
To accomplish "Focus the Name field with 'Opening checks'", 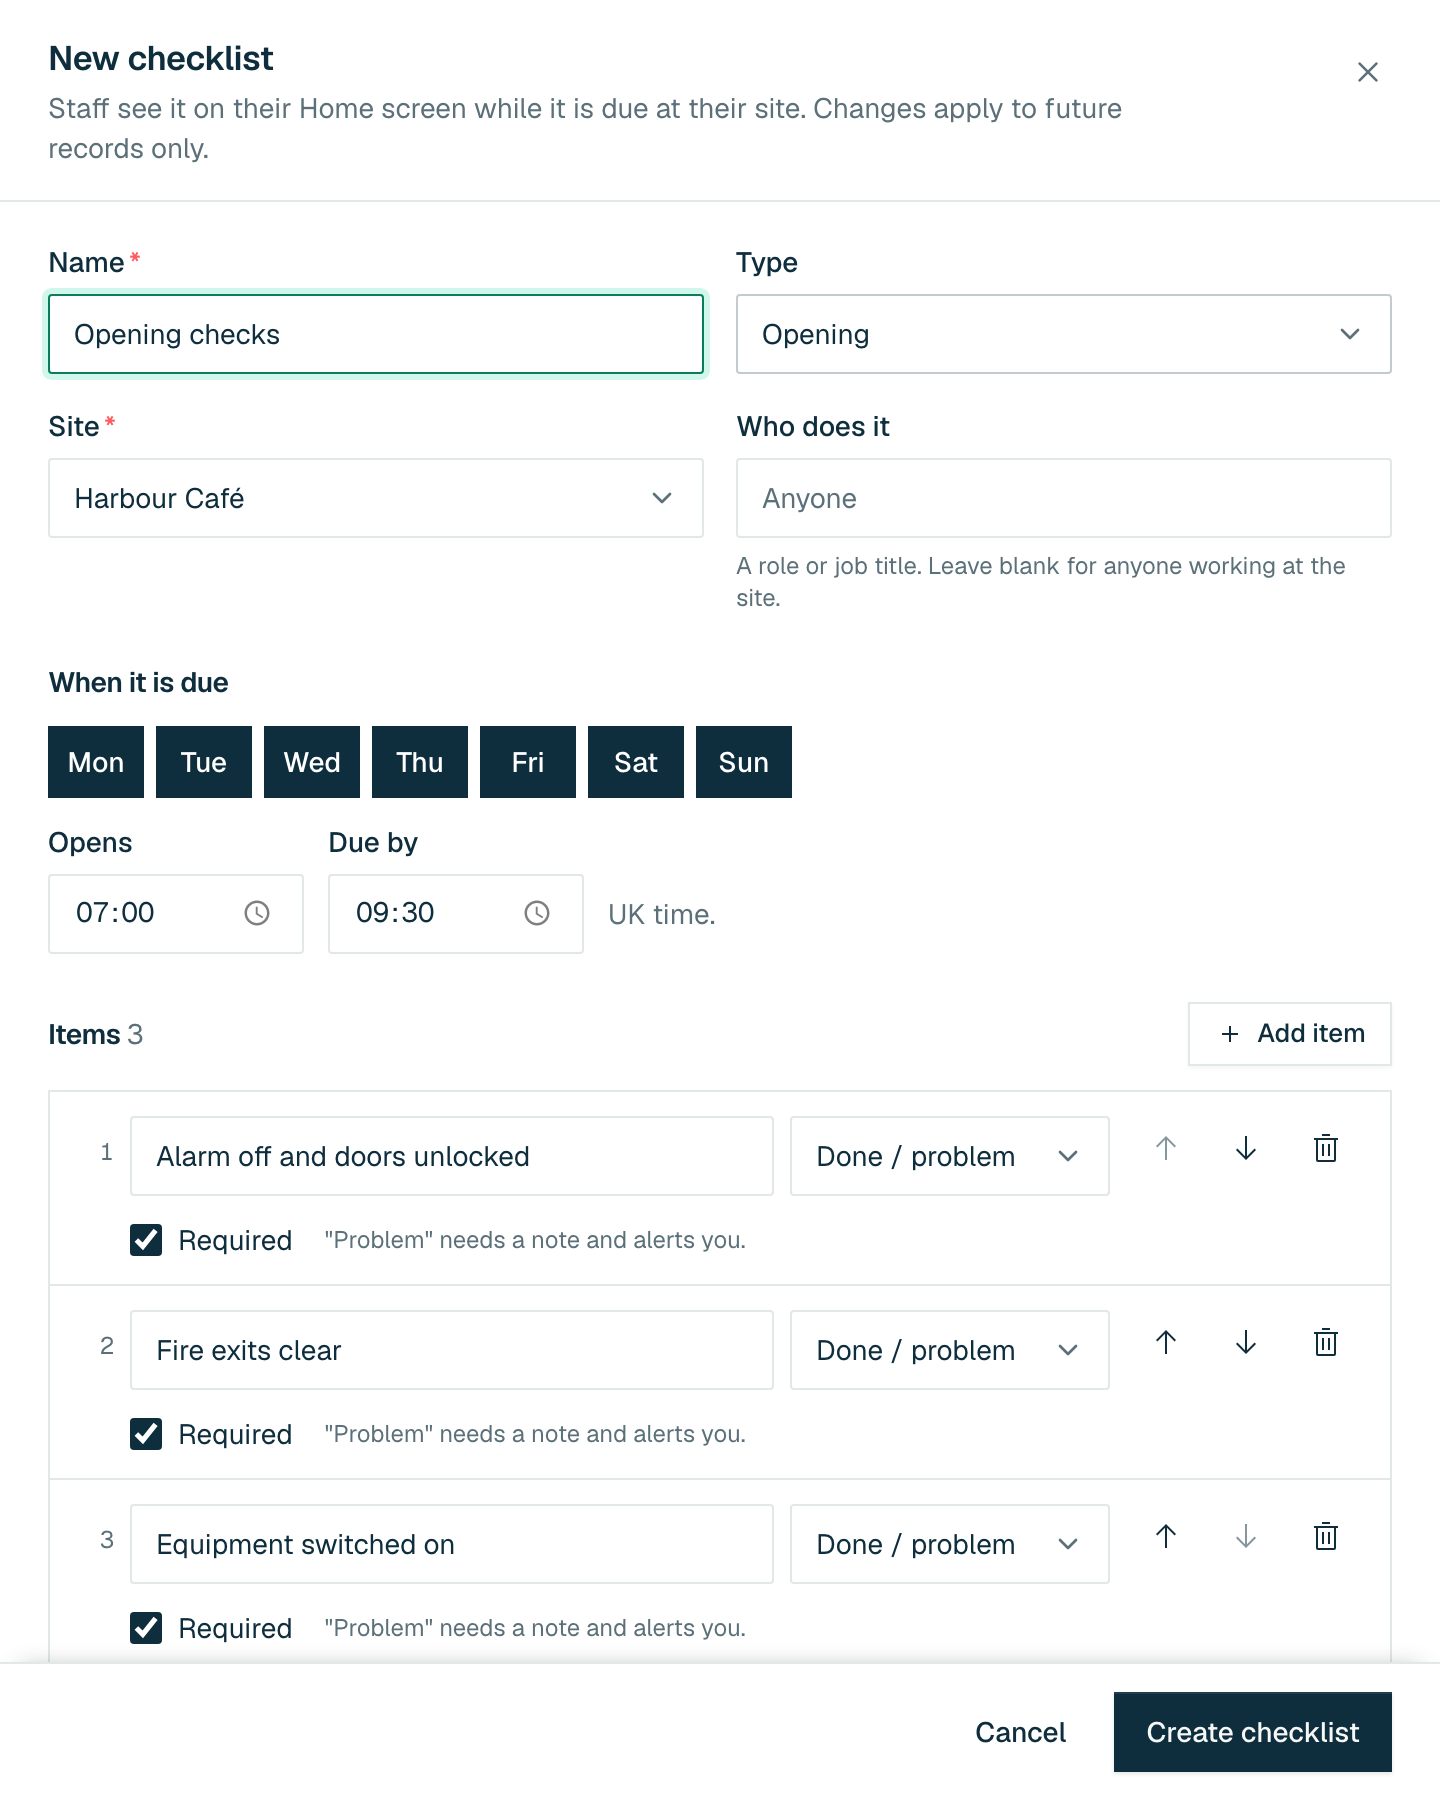I will (376, 334).
